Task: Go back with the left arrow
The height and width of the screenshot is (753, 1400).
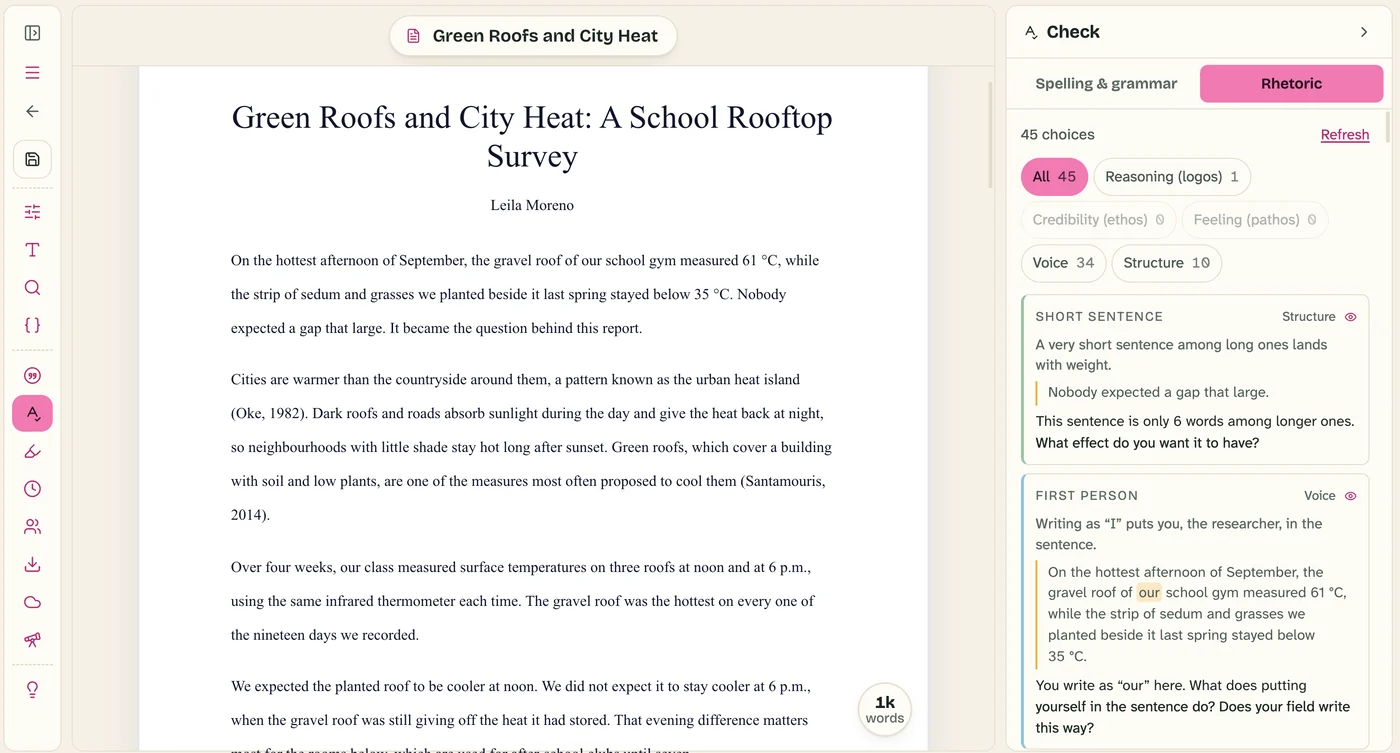Action: (32, 111)
